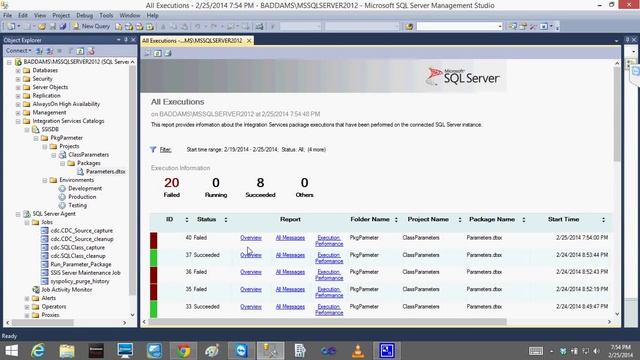Click the Object Explorer horizontal scrollbar thumb
This screenshot has width=640, height=360.
tap(42, 323)
